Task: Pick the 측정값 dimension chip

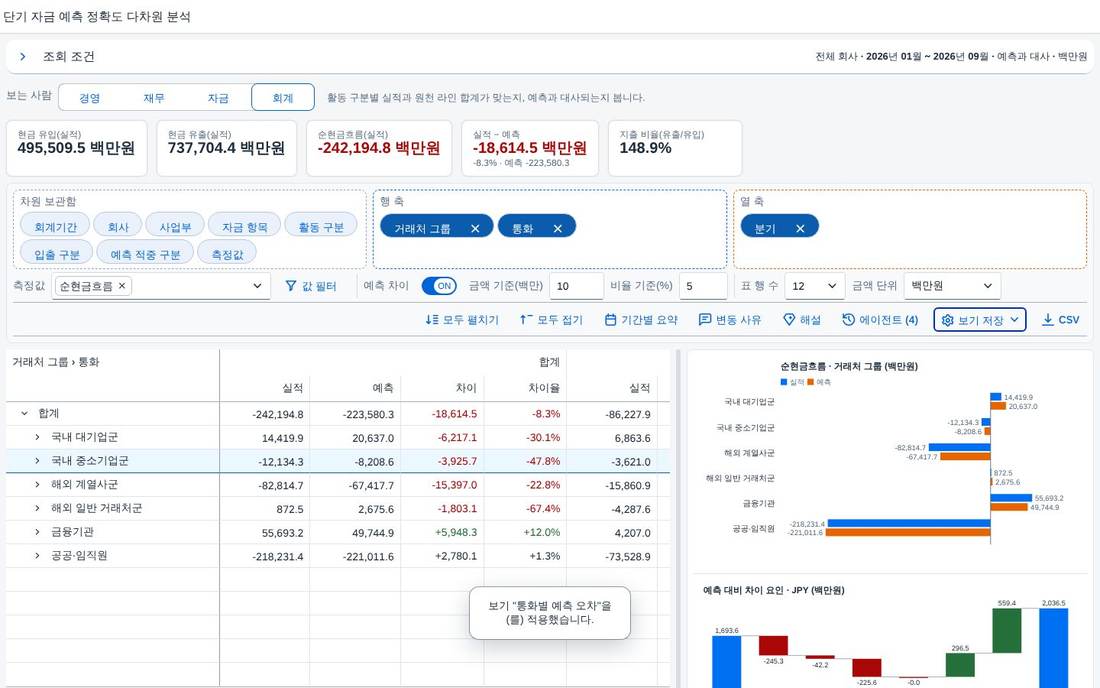Action: coord(227,254)
